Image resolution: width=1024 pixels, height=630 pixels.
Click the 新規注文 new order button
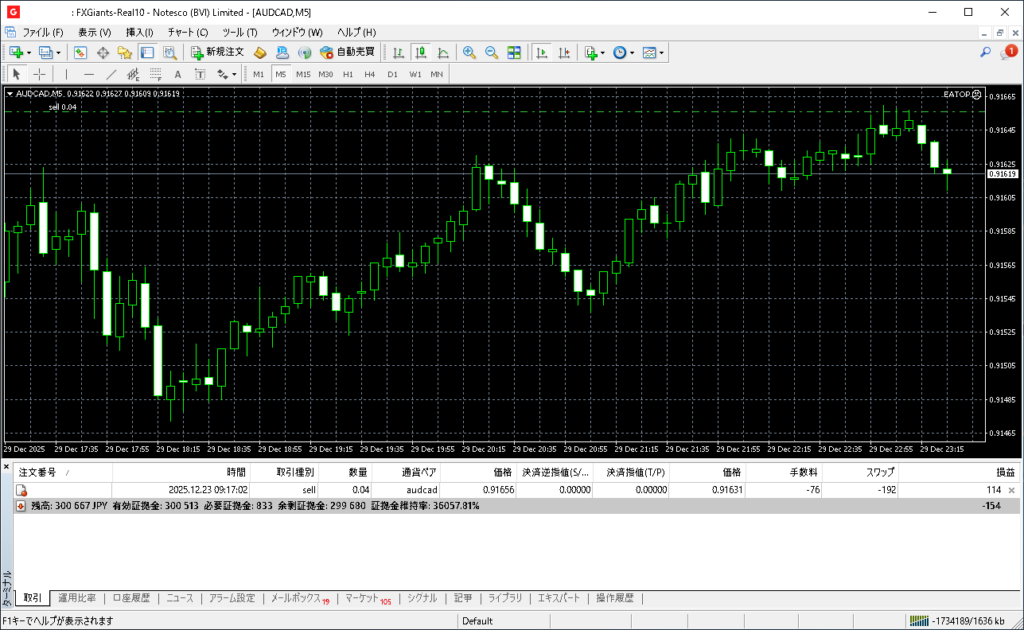[217, 52]
